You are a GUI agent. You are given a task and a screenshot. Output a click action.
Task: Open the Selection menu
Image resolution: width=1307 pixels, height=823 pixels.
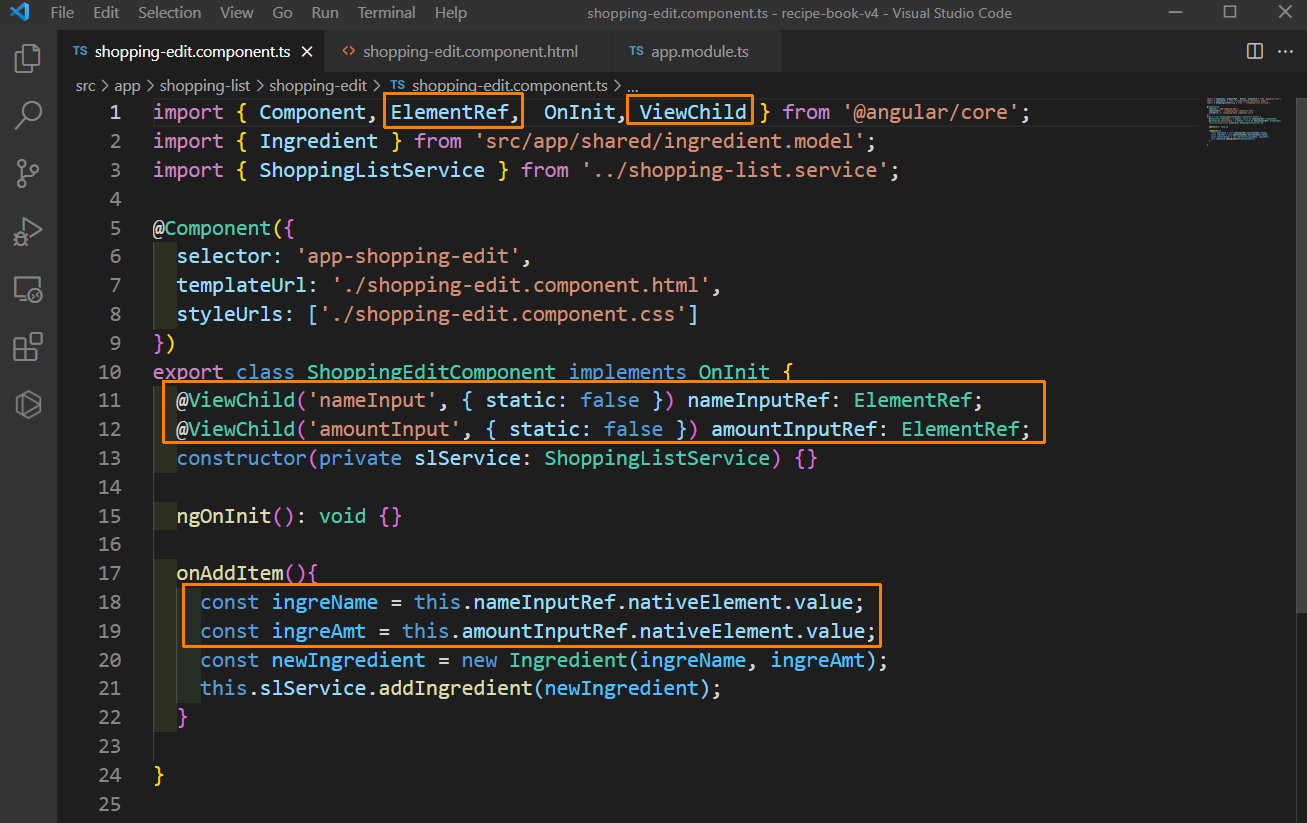coord(169,13)
